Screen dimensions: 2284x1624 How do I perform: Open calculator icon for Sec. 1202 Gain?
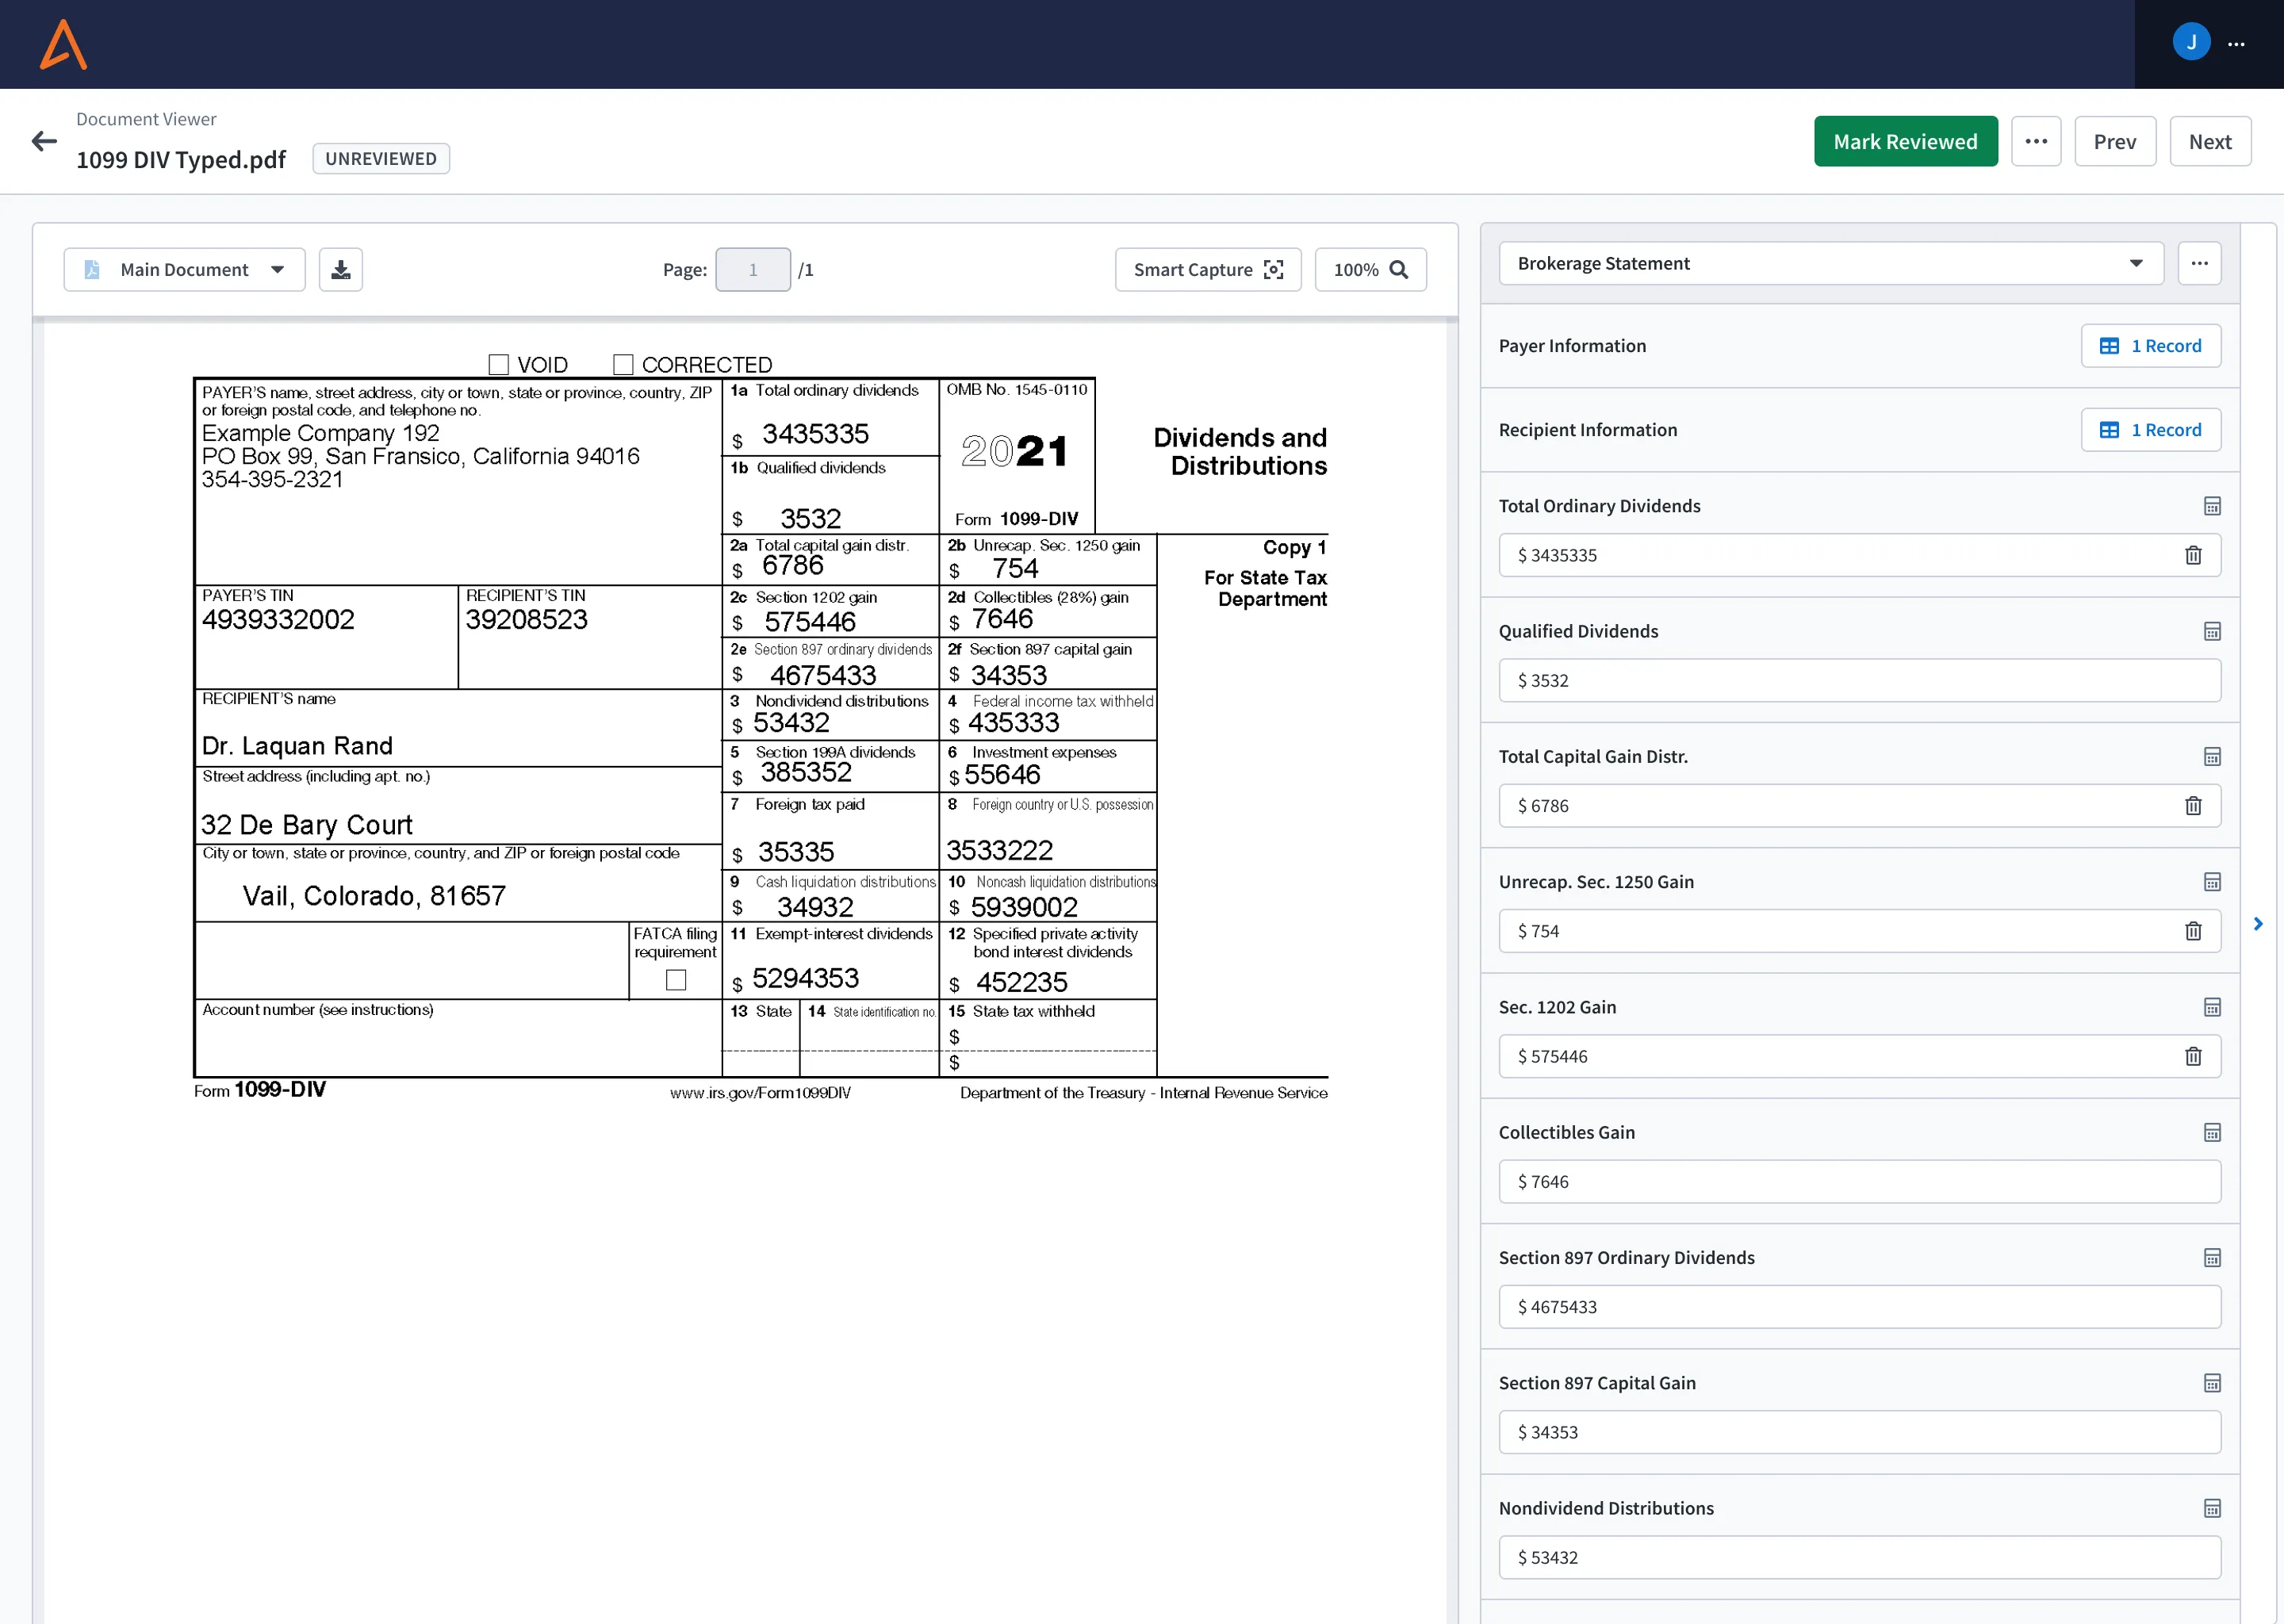(x=2212, y=1007)
